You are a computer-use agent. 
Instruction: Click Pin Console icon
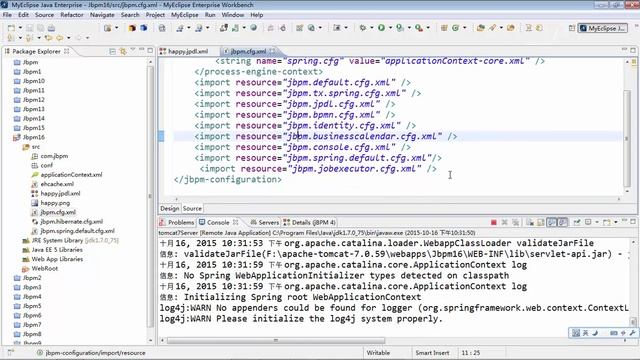pyautogui.click(x=577, y=222)
